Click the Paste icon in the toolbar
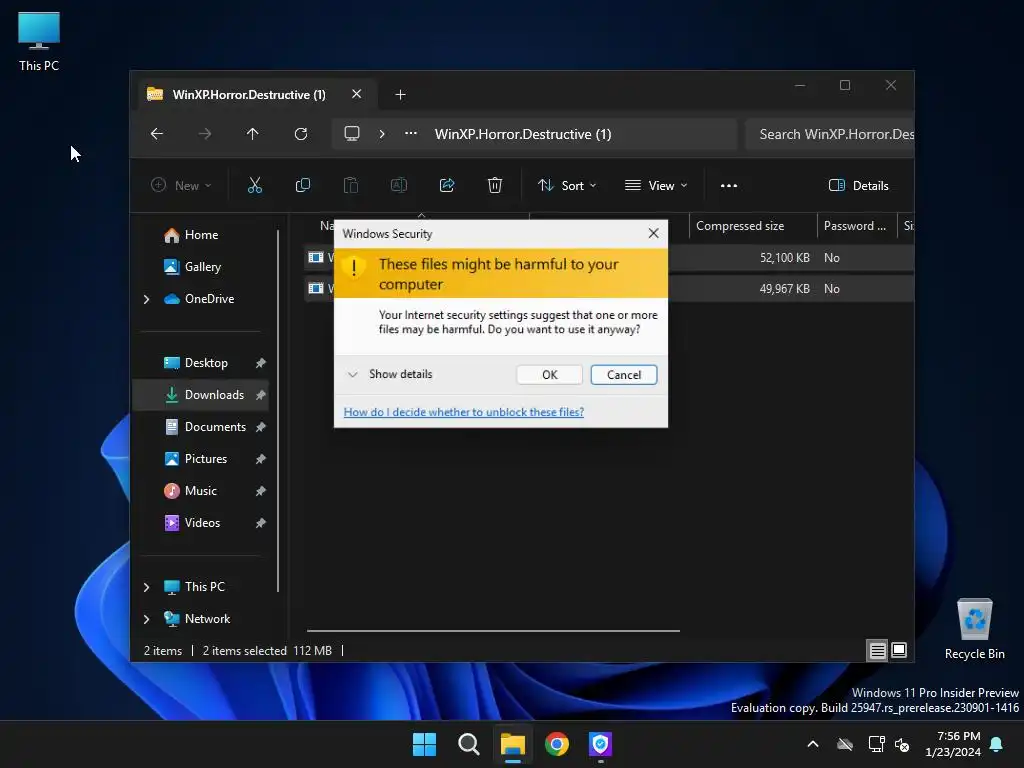The width and height of the screenshot is (1024, 768). [x=351, y=185]
